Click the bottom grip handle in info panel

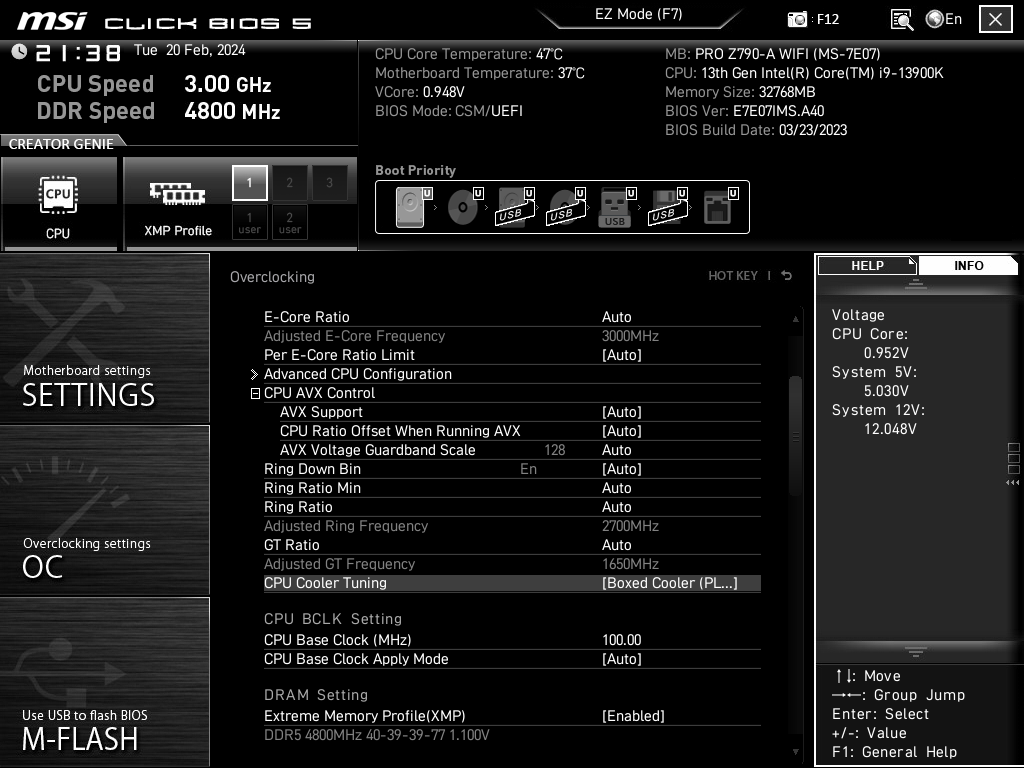916,652
